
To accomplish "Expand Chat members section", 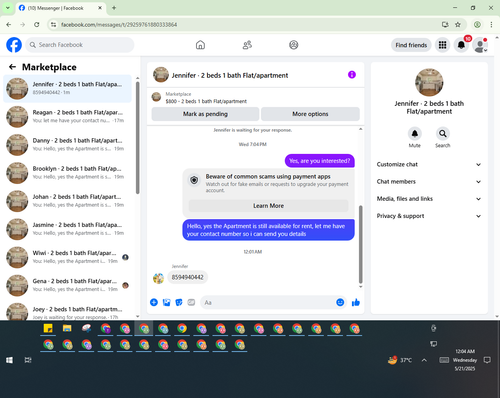I will 429,182.
